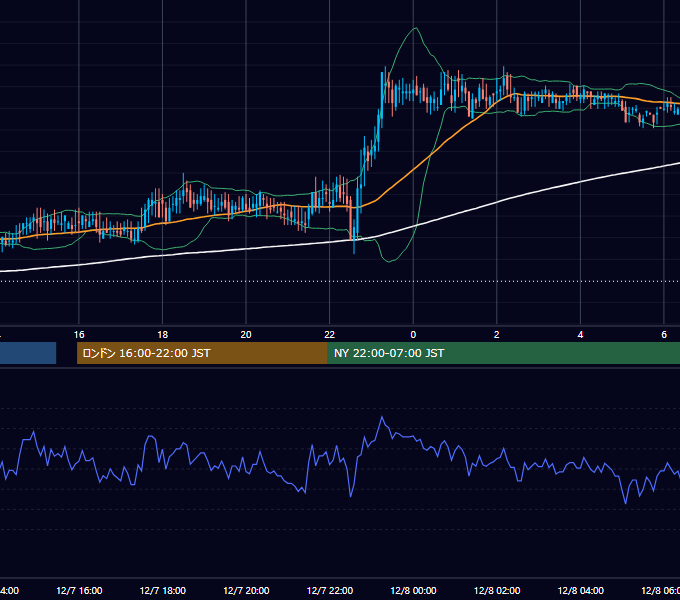The image size is (680, 600).
Task: Click the blue session bar left of ロンドン
Action: (x=28, y=353)
